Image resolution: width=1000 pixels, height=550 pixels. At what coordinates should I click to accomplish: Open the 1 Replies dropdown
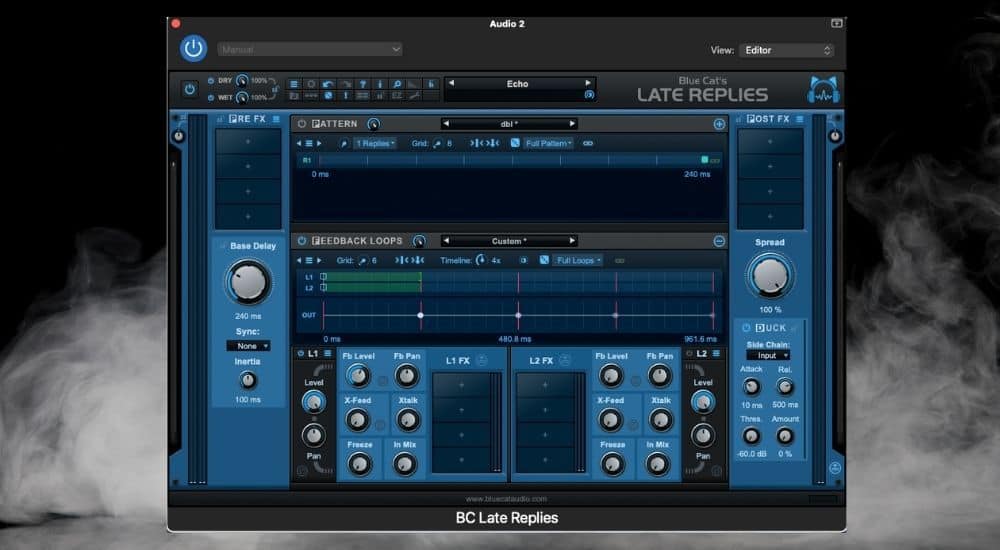[x=375, y=144]
